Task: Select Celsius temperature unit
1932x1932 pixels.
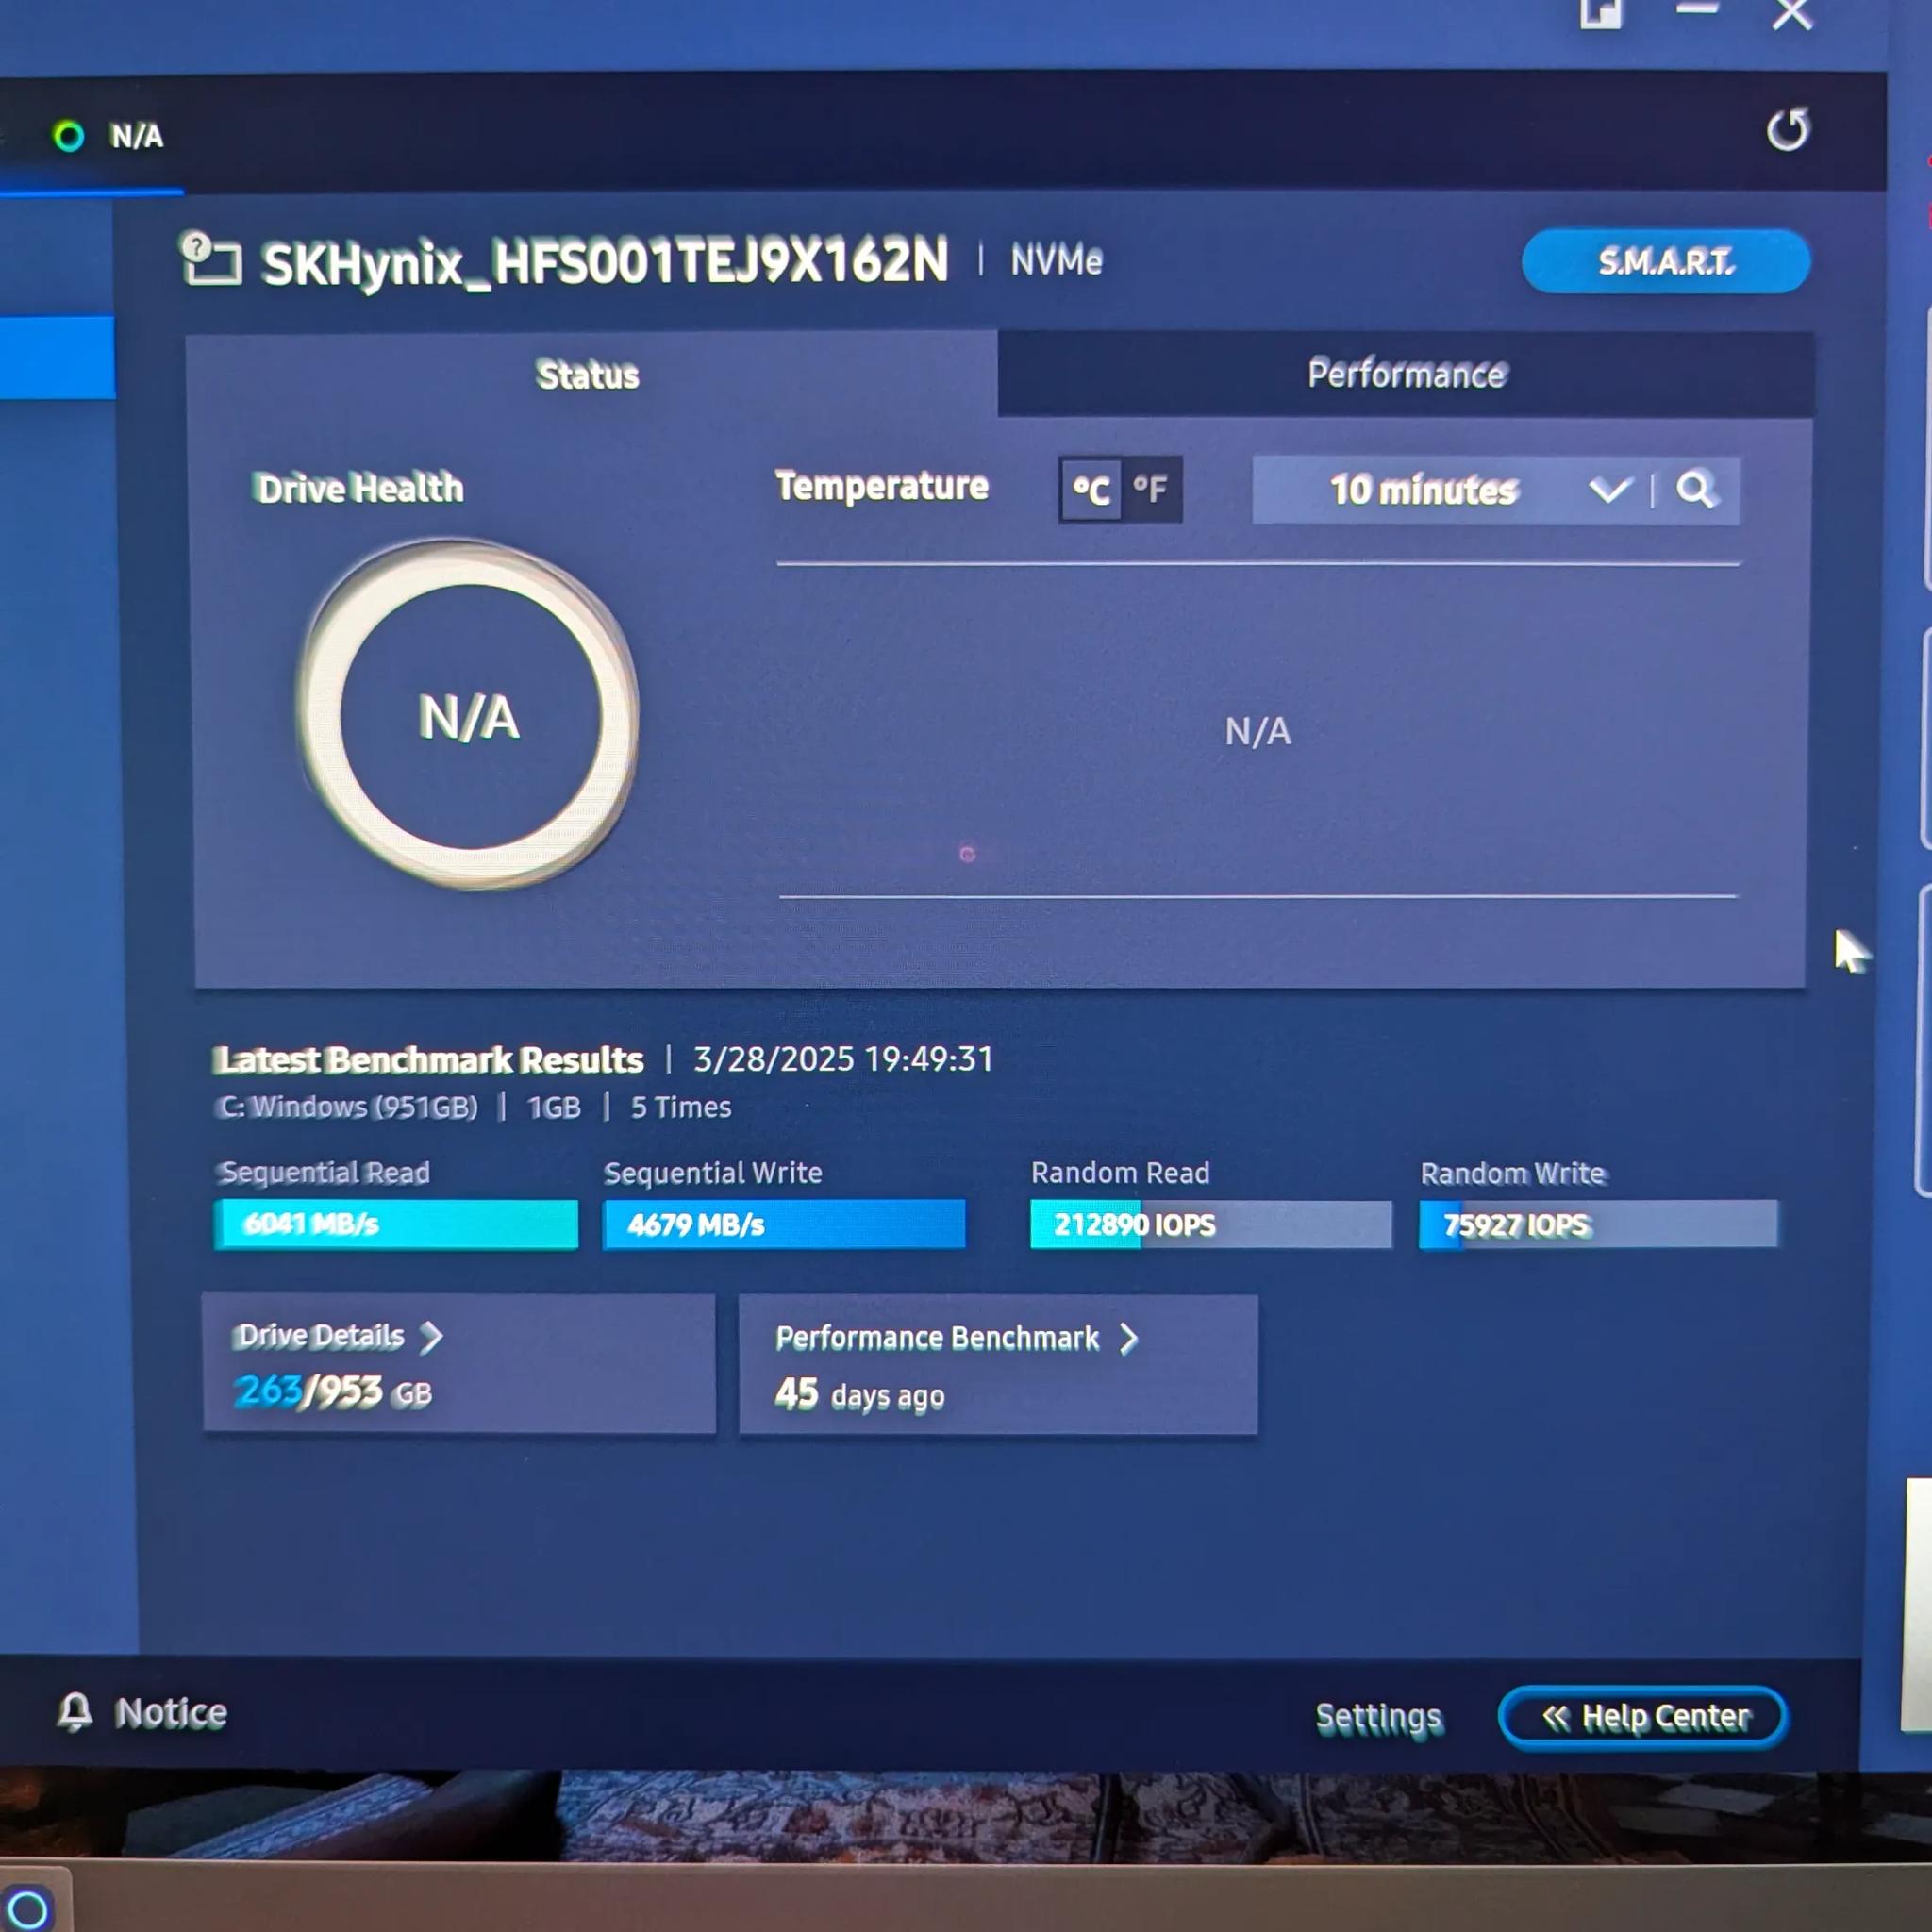Action: (1090, 490)
